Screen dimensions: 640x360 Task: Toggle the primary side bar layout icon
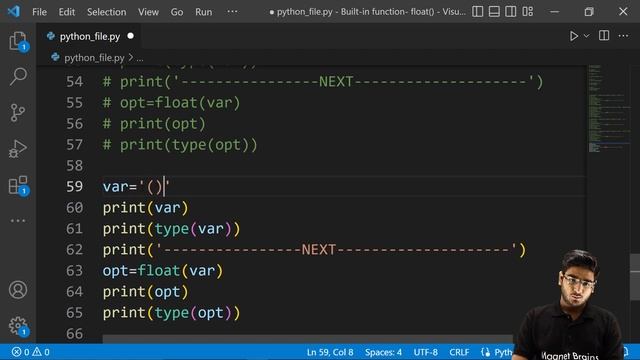point(478,11)
